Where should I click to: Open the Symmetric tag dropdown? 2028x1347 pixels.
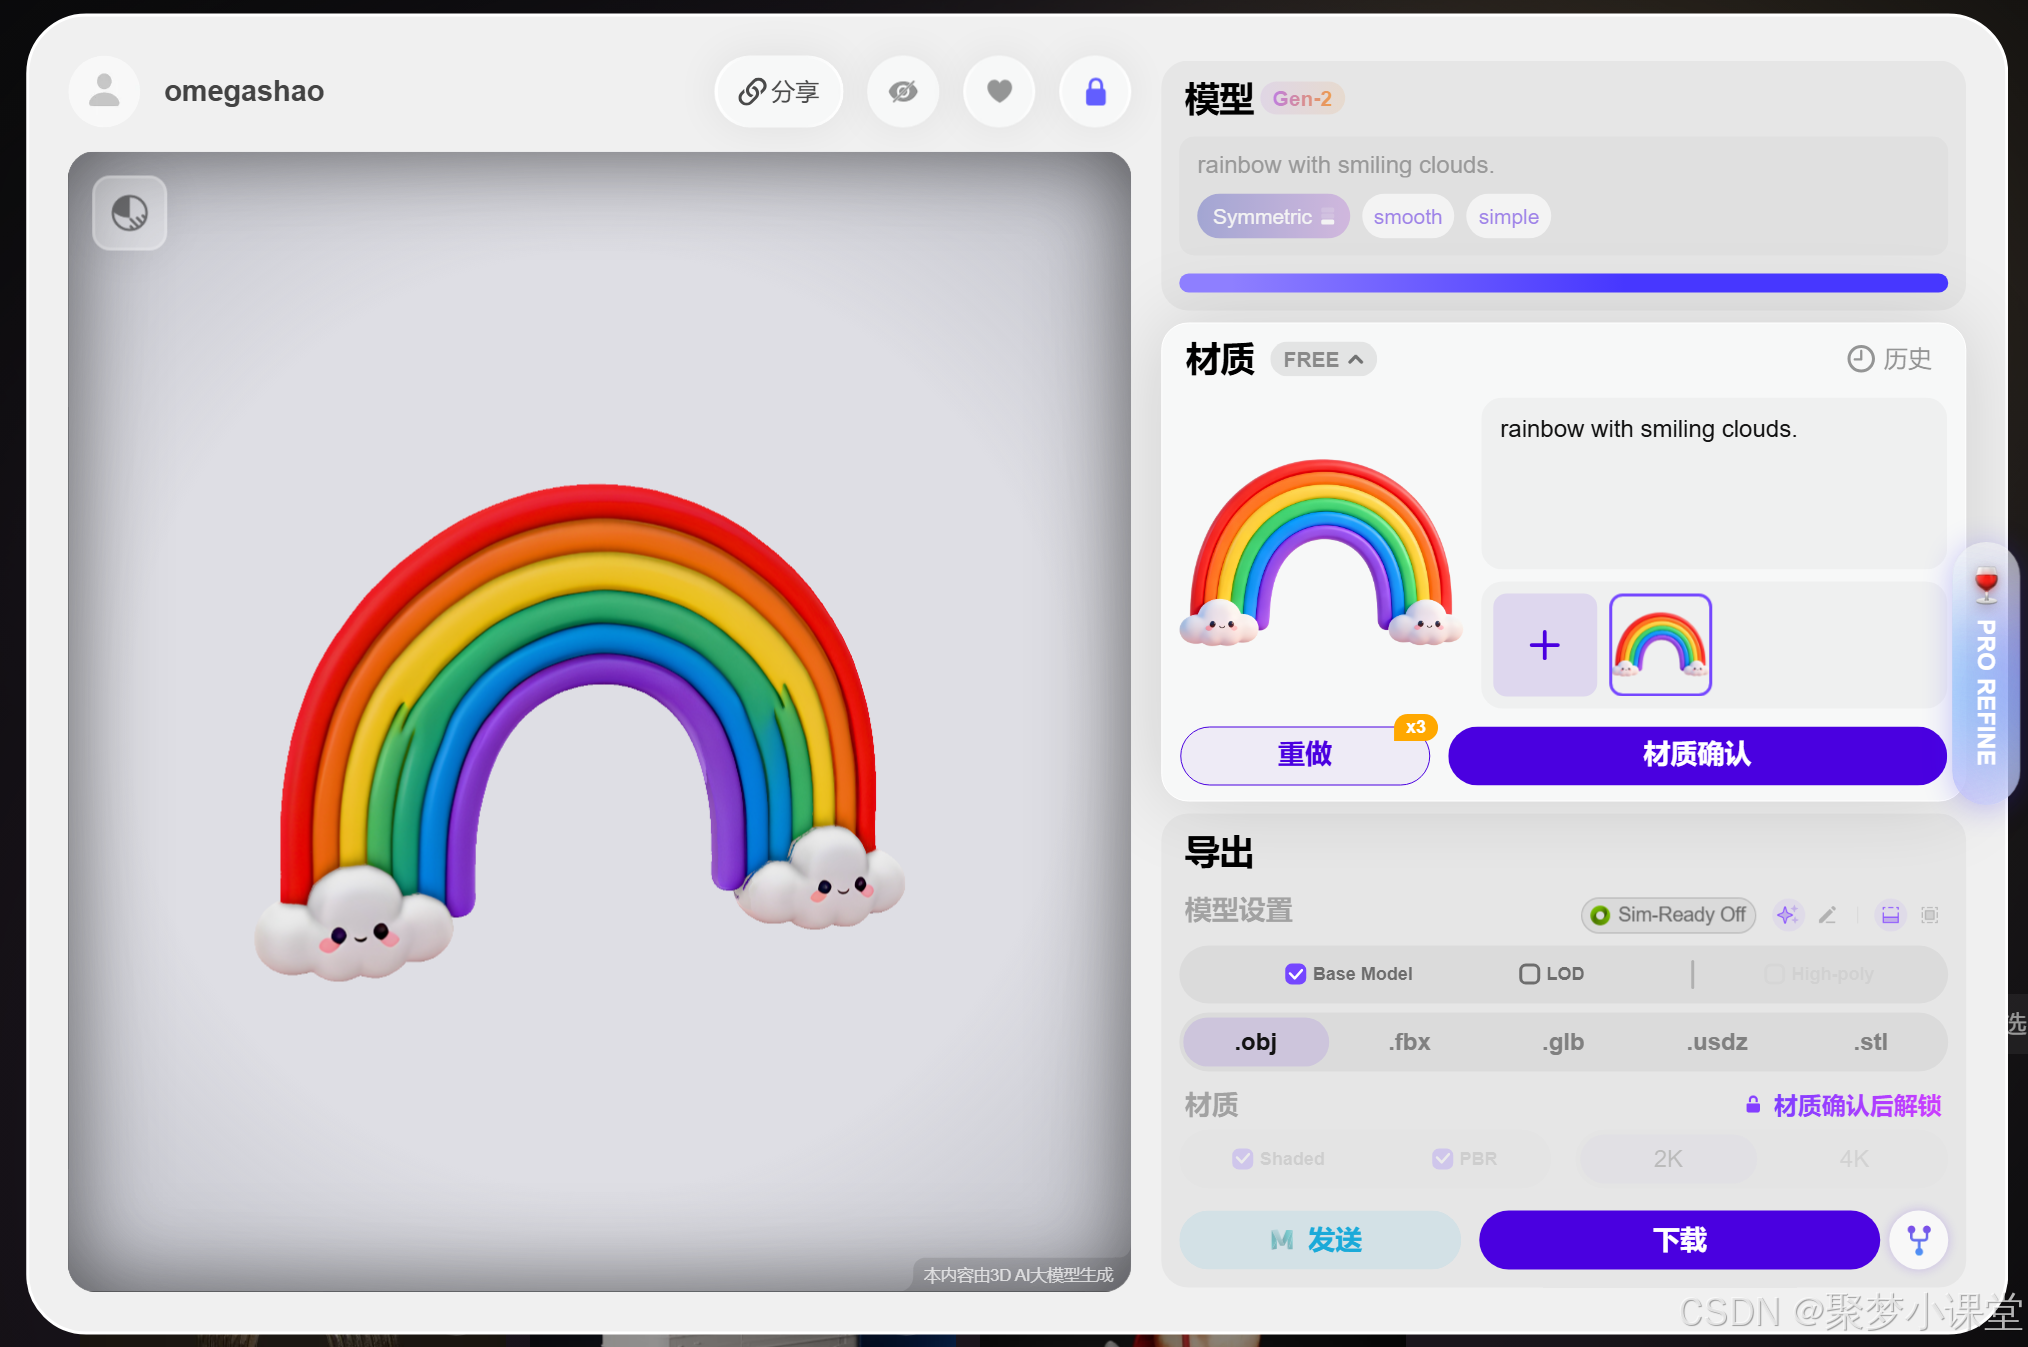pyautogui.click(x=1272, y=217)
